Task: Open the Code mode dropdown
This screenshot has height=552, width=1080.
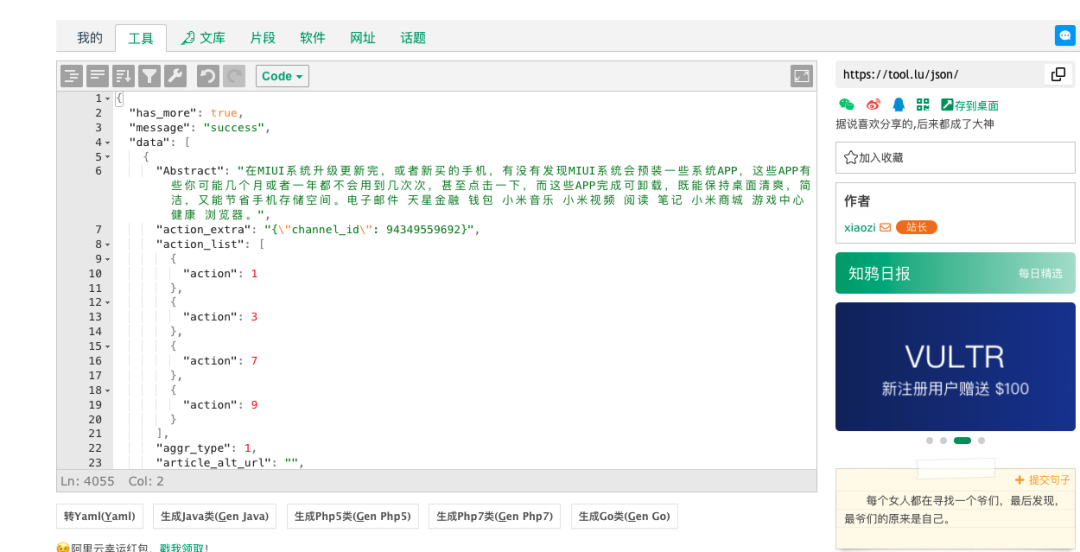Action: pos(282,76)
